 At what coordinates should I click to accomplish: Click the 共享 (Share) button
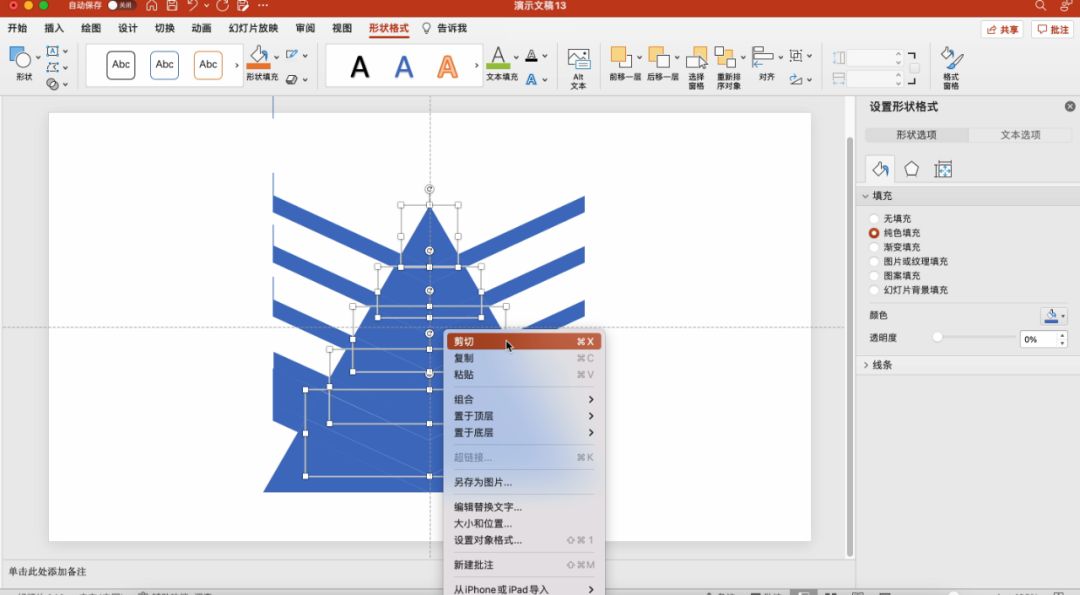(1001, 28)
